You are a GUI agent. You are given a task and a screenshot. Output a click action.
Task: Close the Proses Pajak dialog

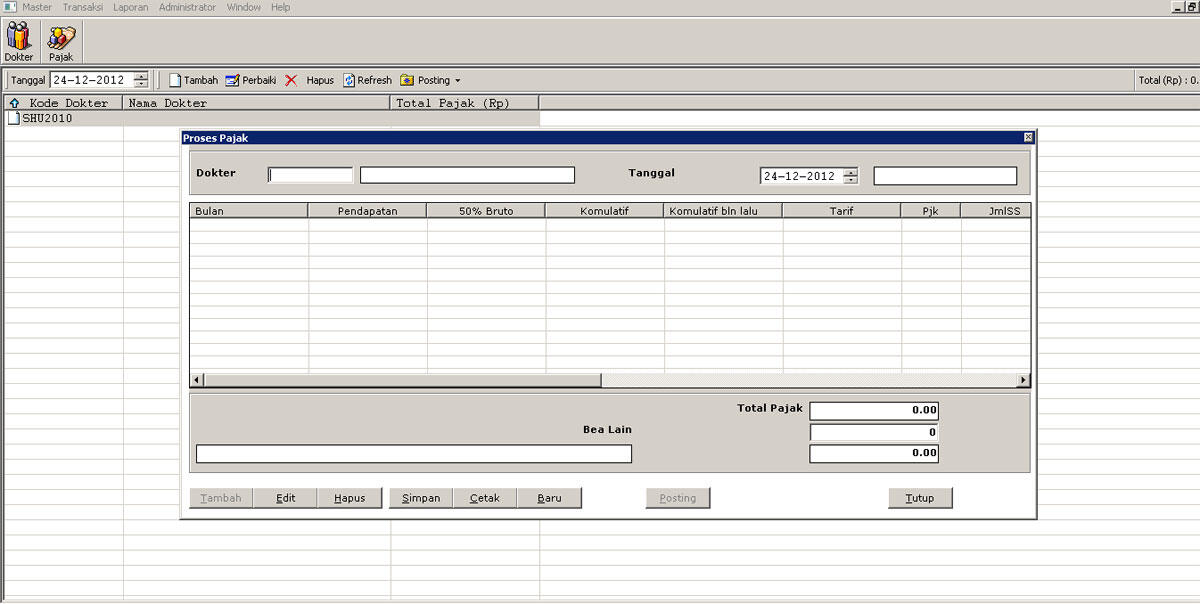point(1028,138)
